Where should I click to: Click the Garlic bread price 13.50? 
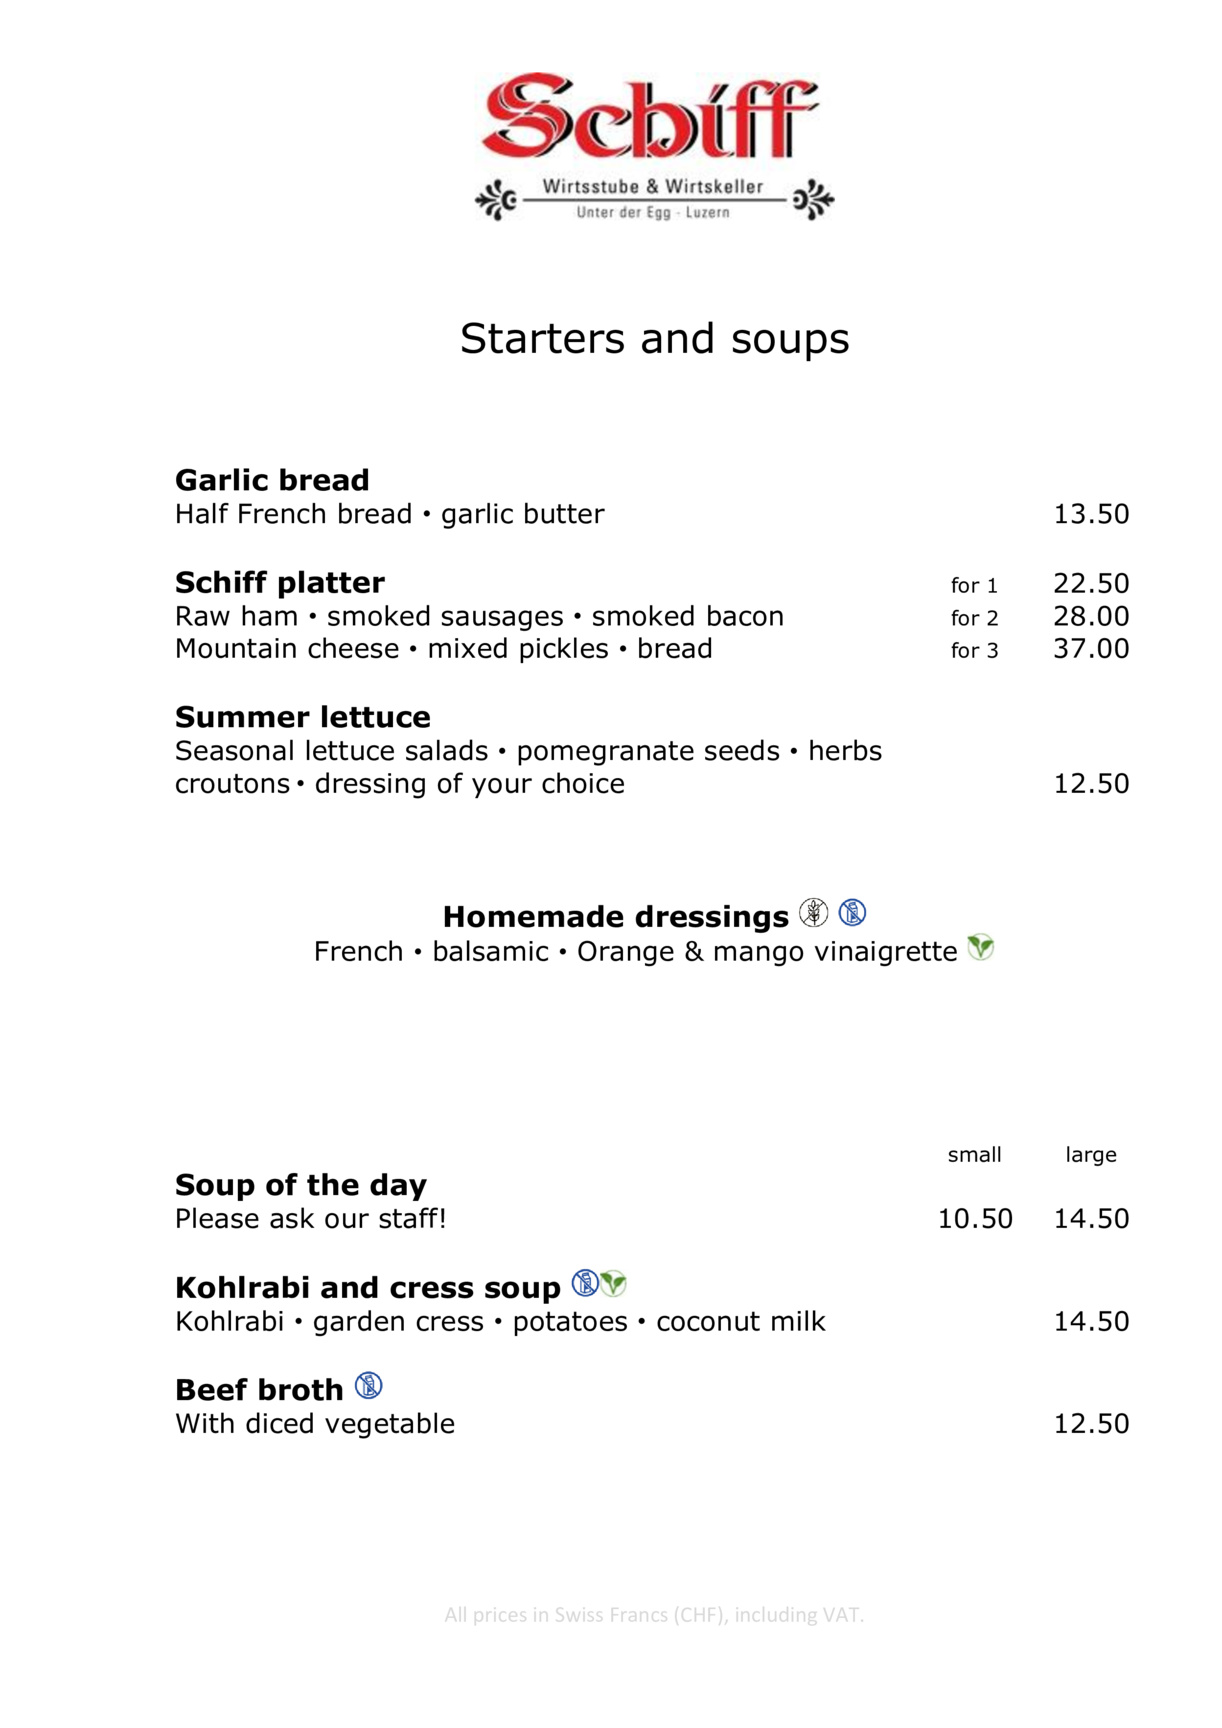1091,514
